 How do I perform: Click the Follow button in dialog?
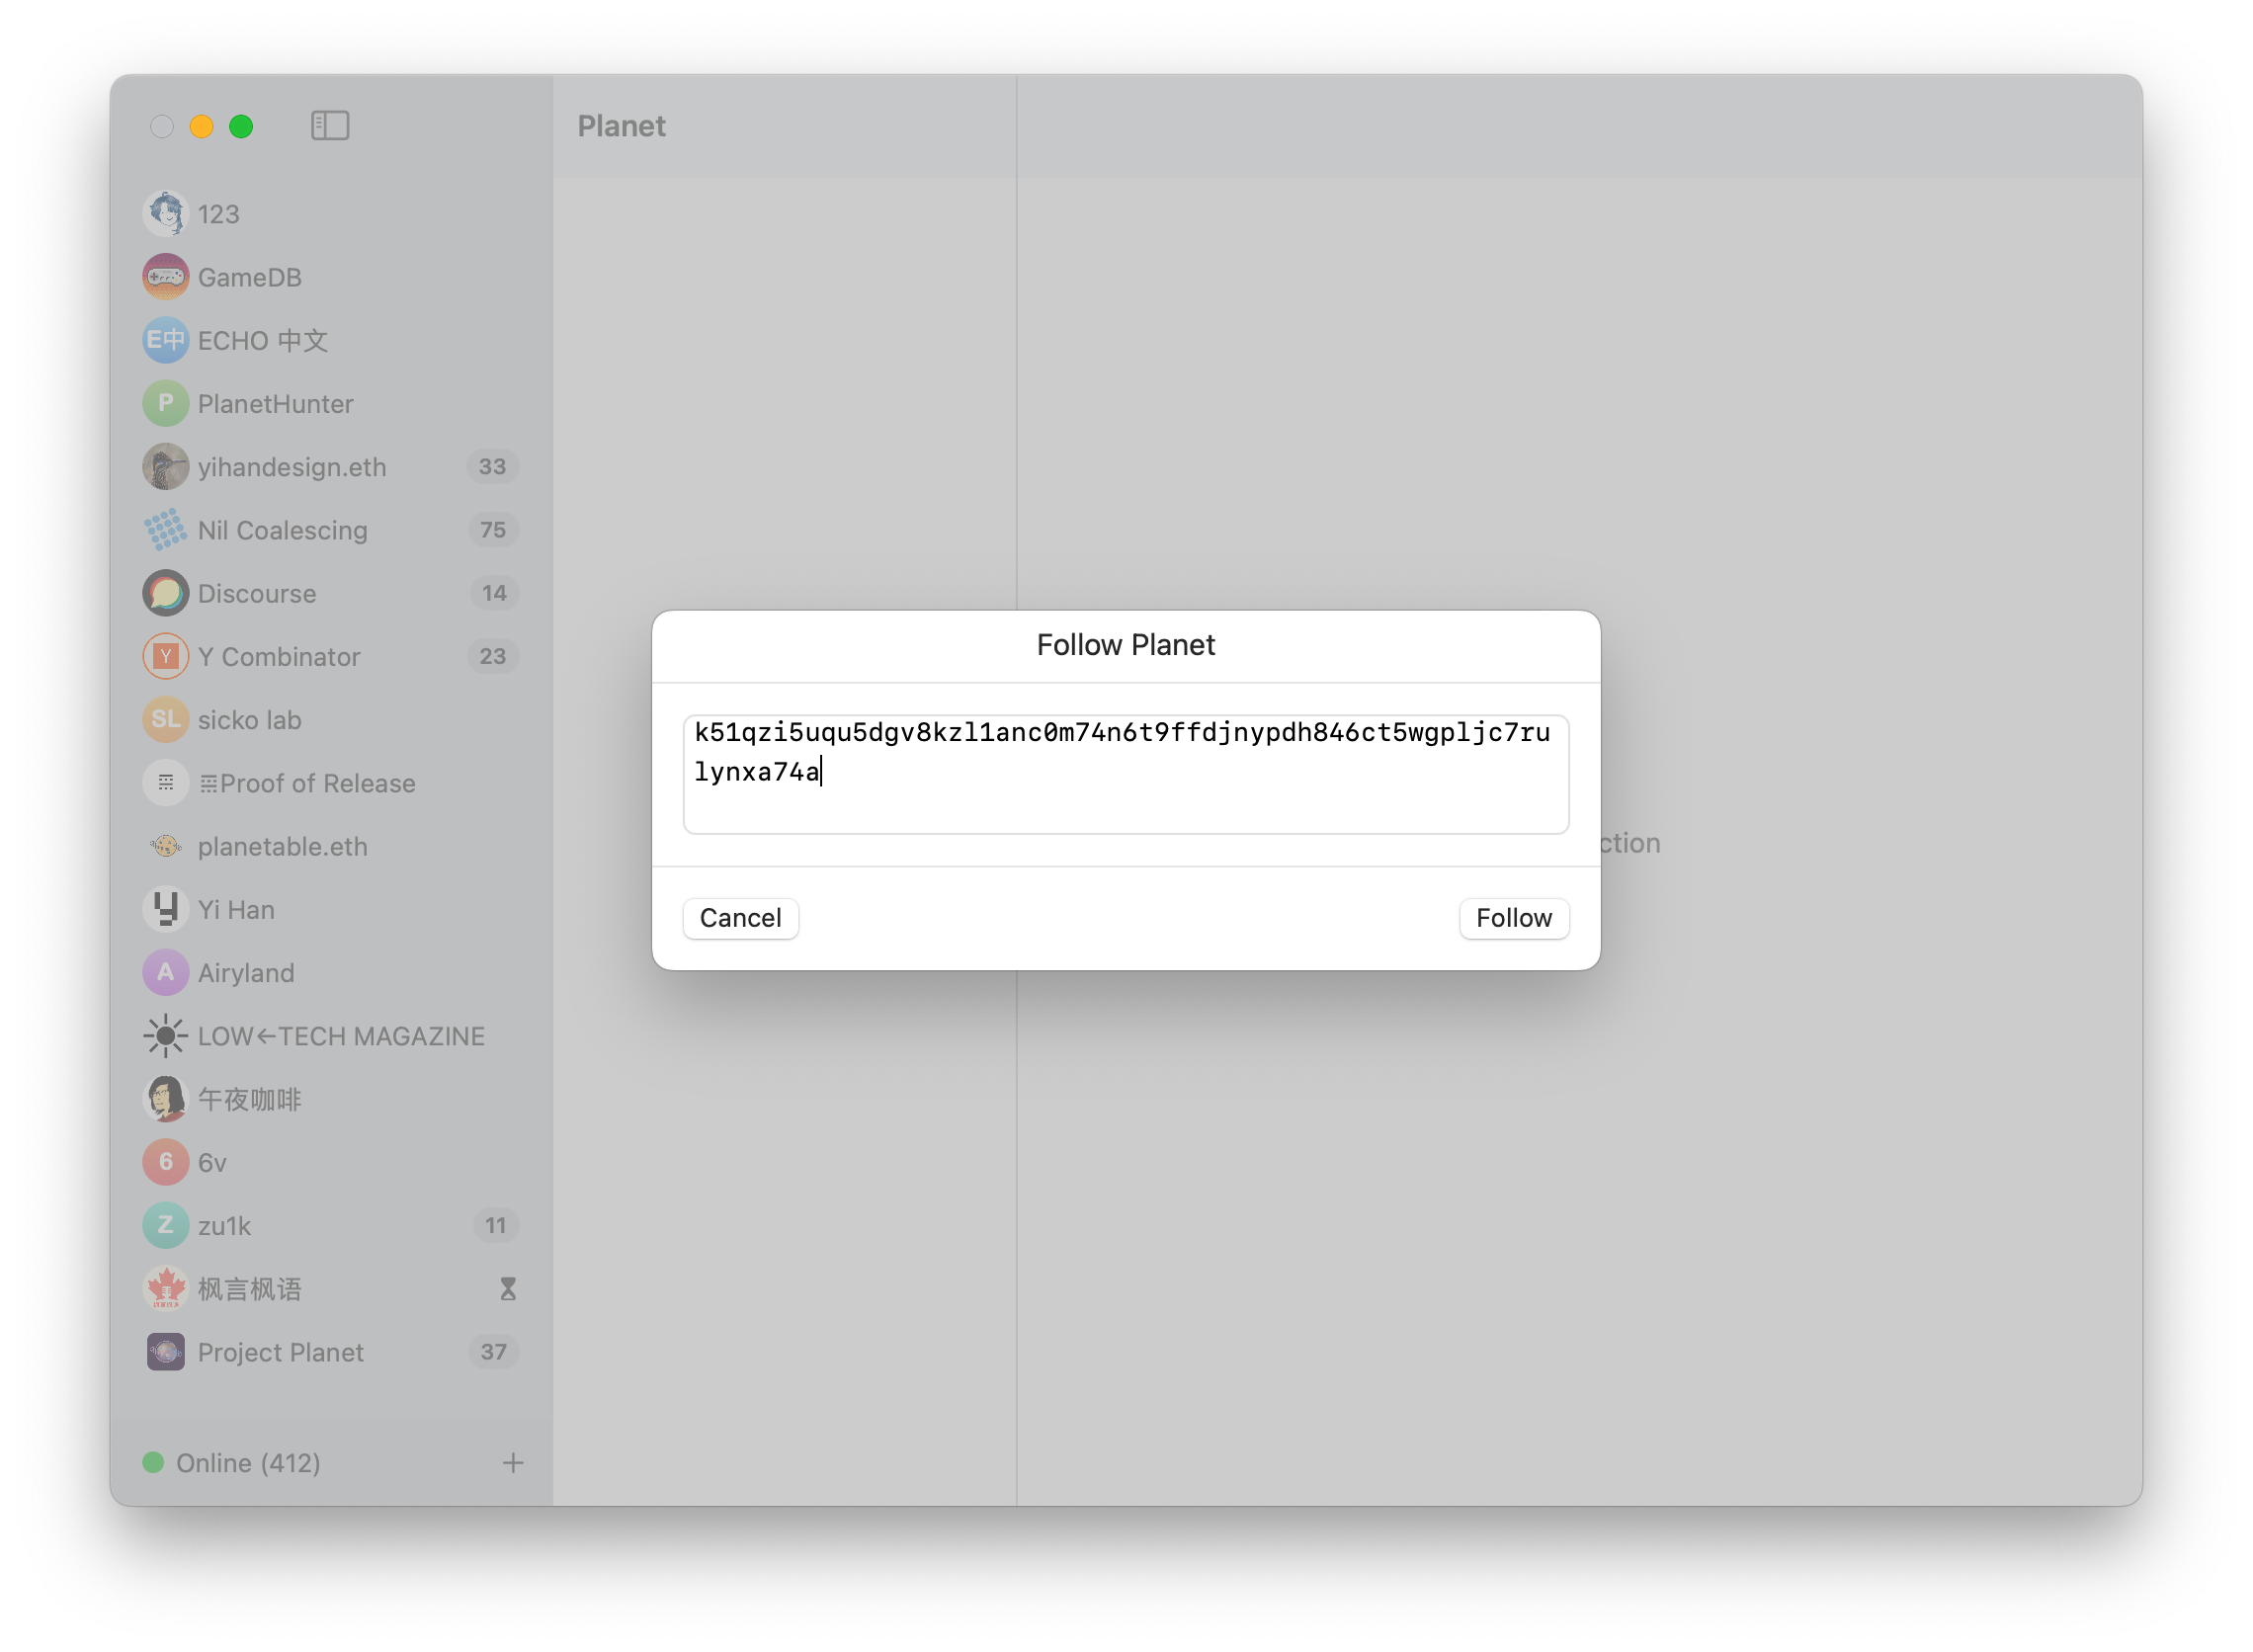(1511, 916)
